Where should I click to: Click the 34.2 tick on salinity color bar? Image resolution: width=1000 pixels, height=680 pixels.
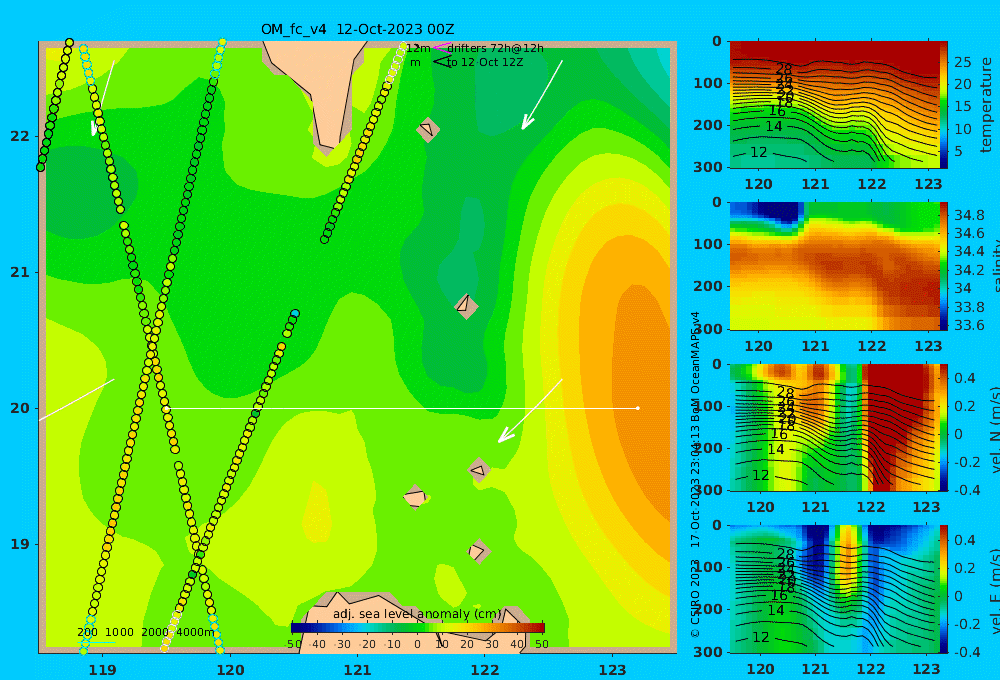[969, 270]
